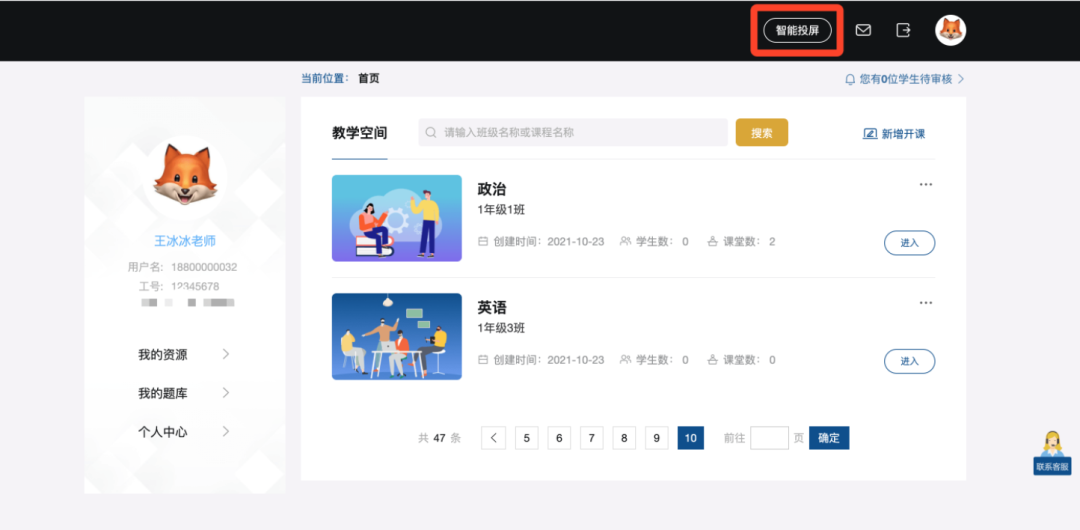Expand 个人中心 in sidebar
Screen dimensions: 1080x530
[x=184, y=432]
